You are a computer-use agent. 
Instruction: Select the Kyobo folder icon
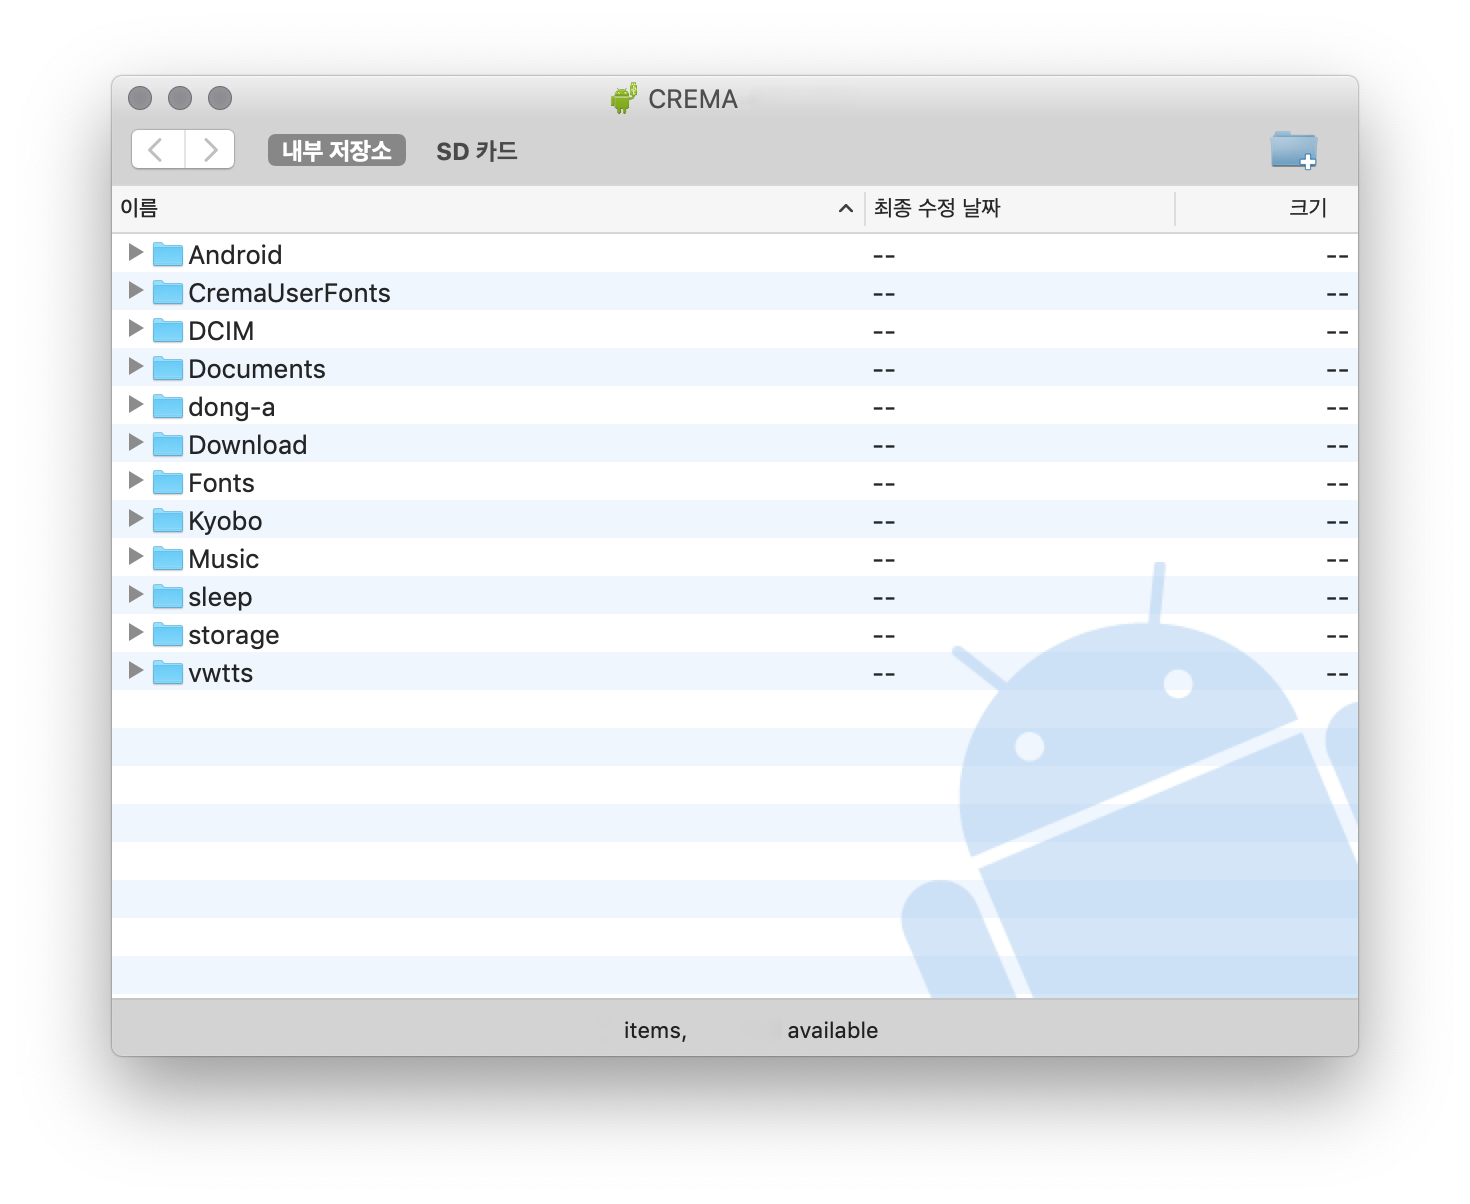tap(168, 520)
